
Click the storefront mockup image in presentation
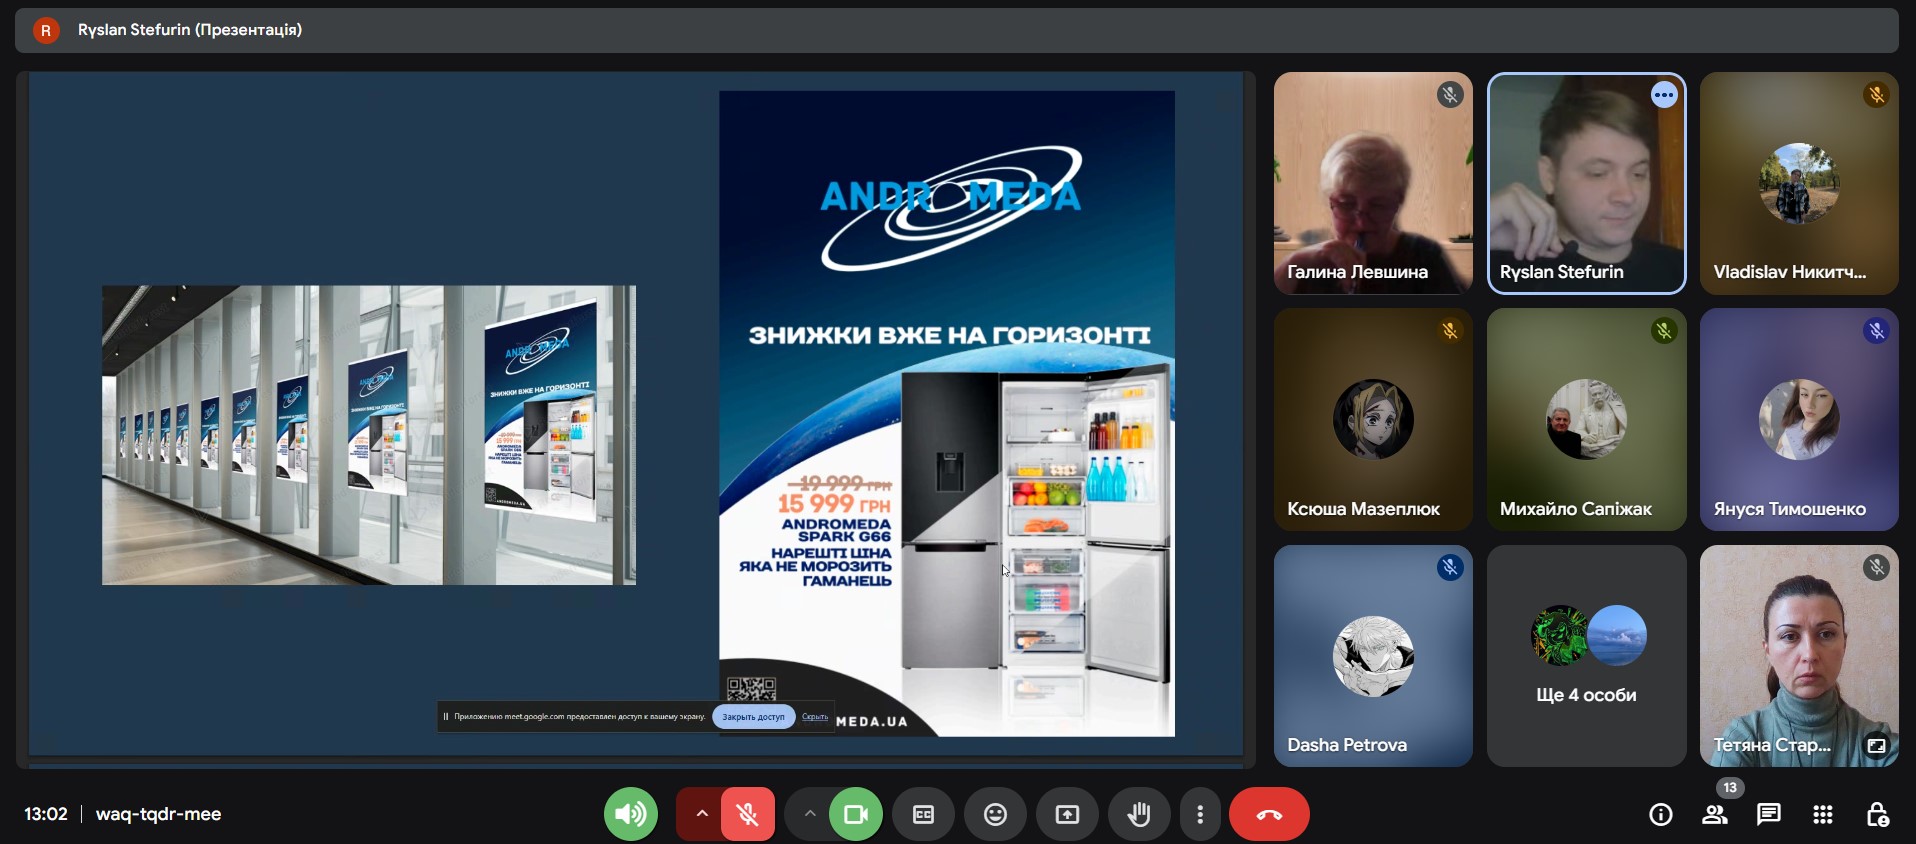(x=369, y=435)
